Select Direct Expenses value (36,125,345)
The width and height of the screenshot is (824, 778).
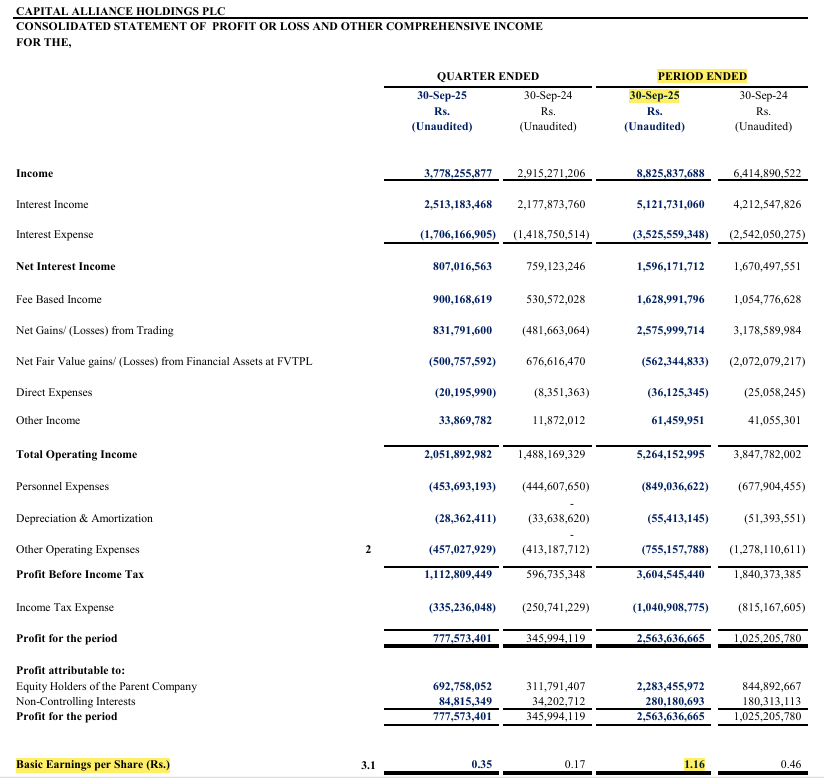pos(677,393)
